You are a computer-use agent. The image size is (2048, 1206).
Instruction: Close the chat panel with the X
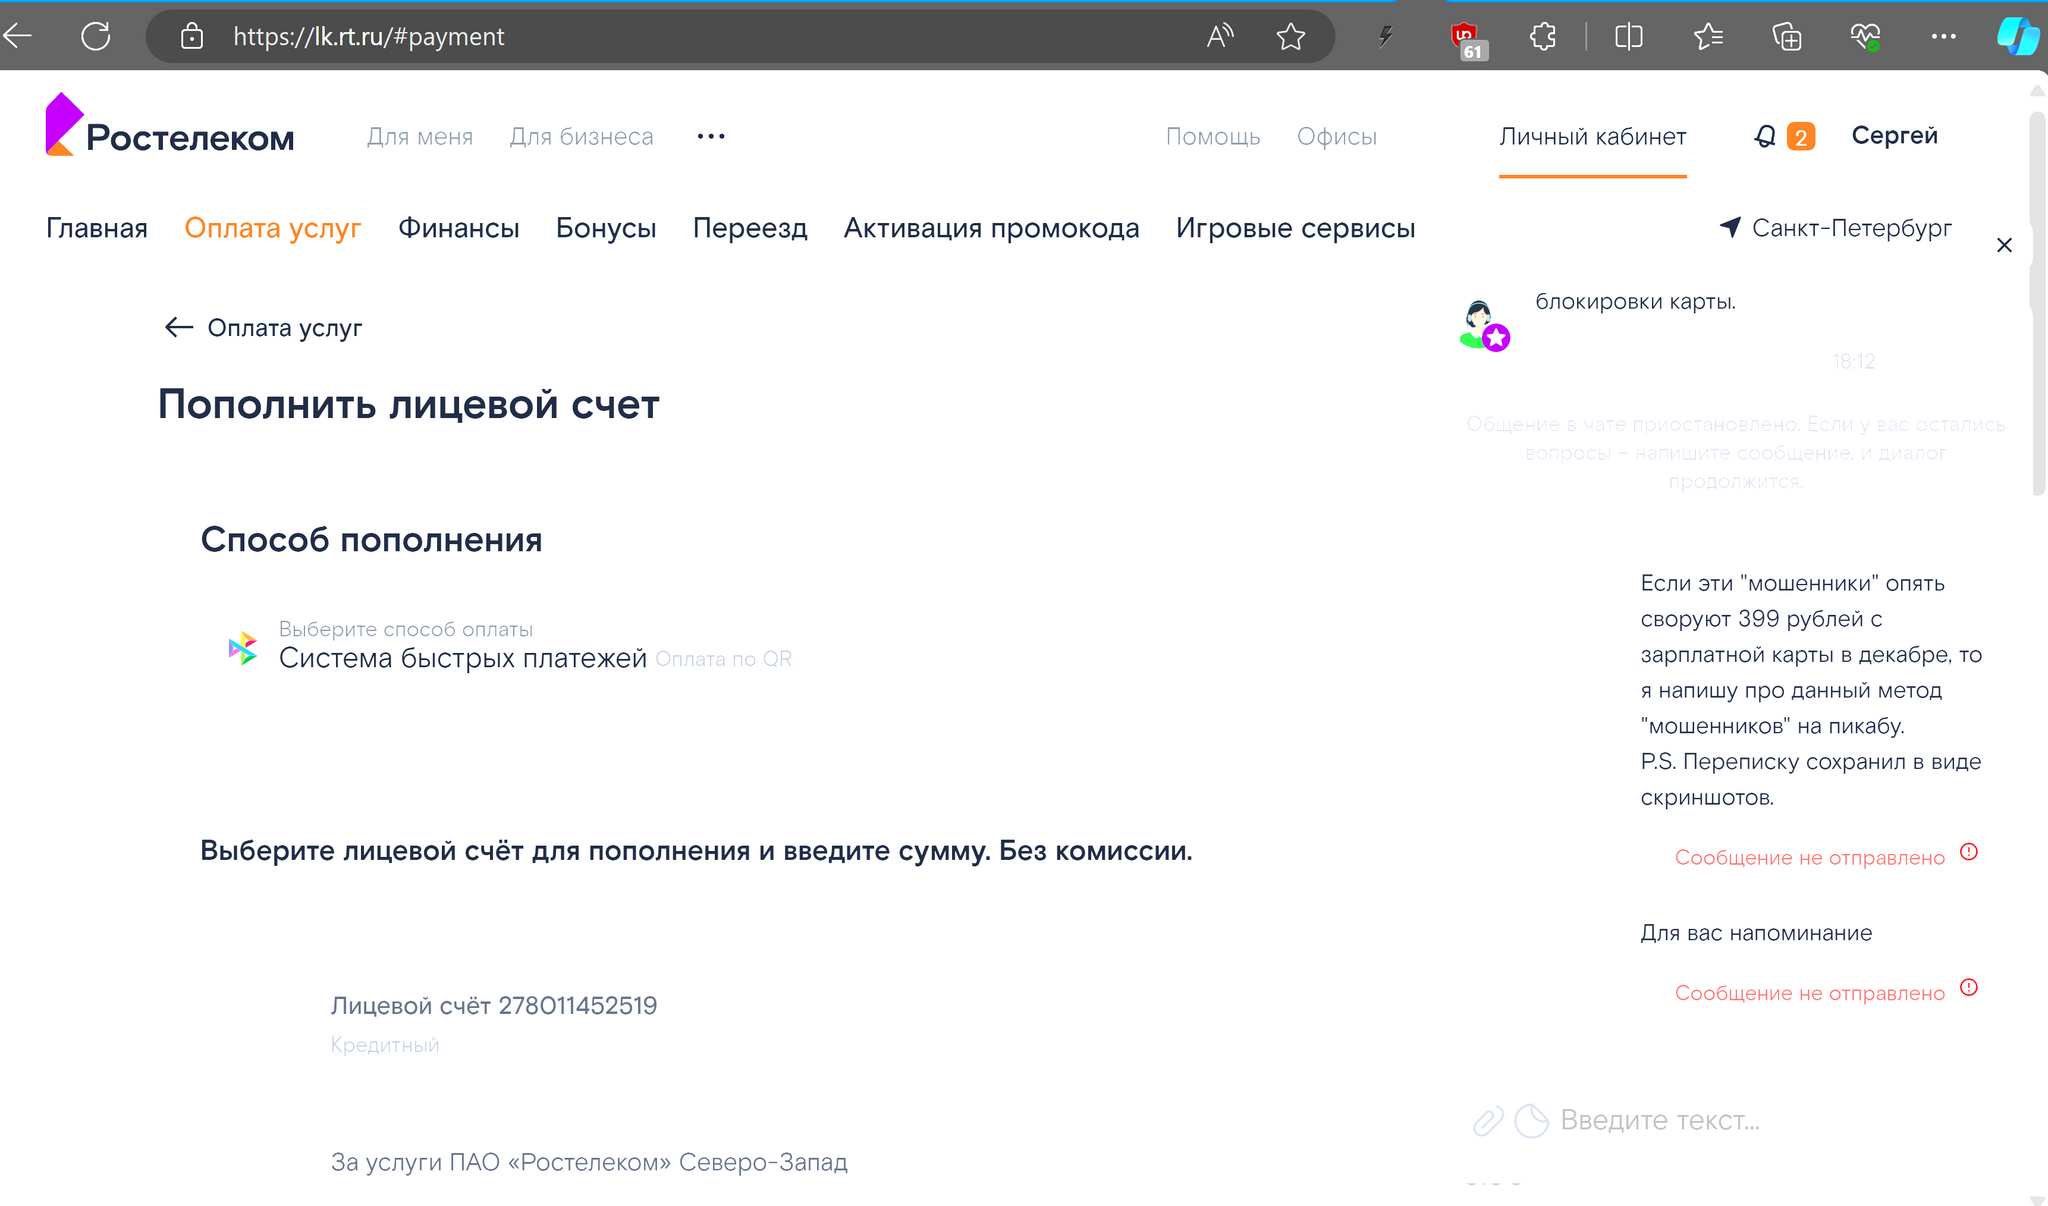(2004, 245)
